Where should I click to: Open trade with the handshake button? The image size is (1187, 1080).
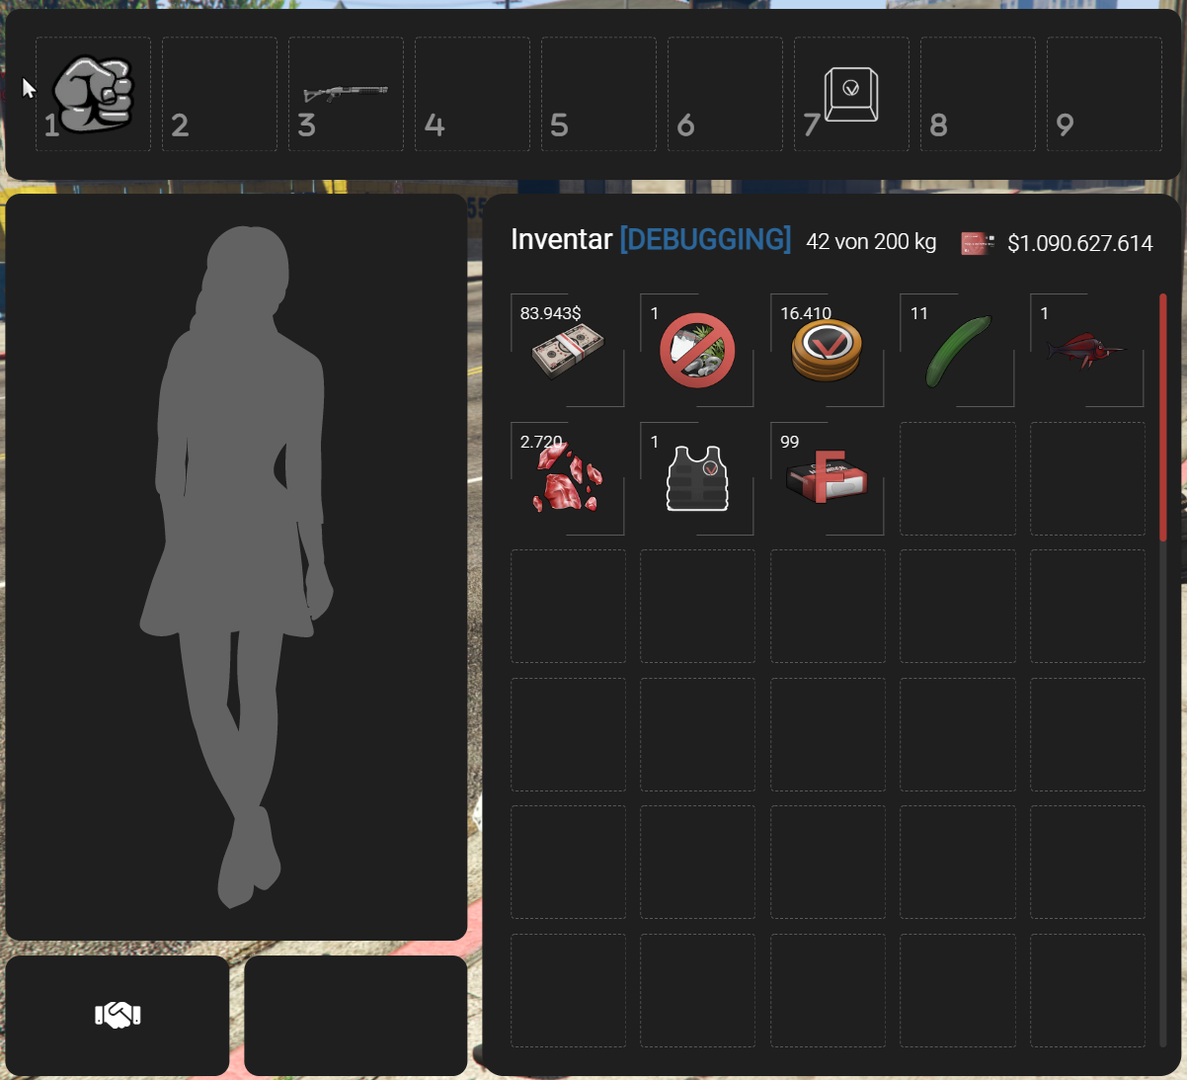tap(117, 1015)
